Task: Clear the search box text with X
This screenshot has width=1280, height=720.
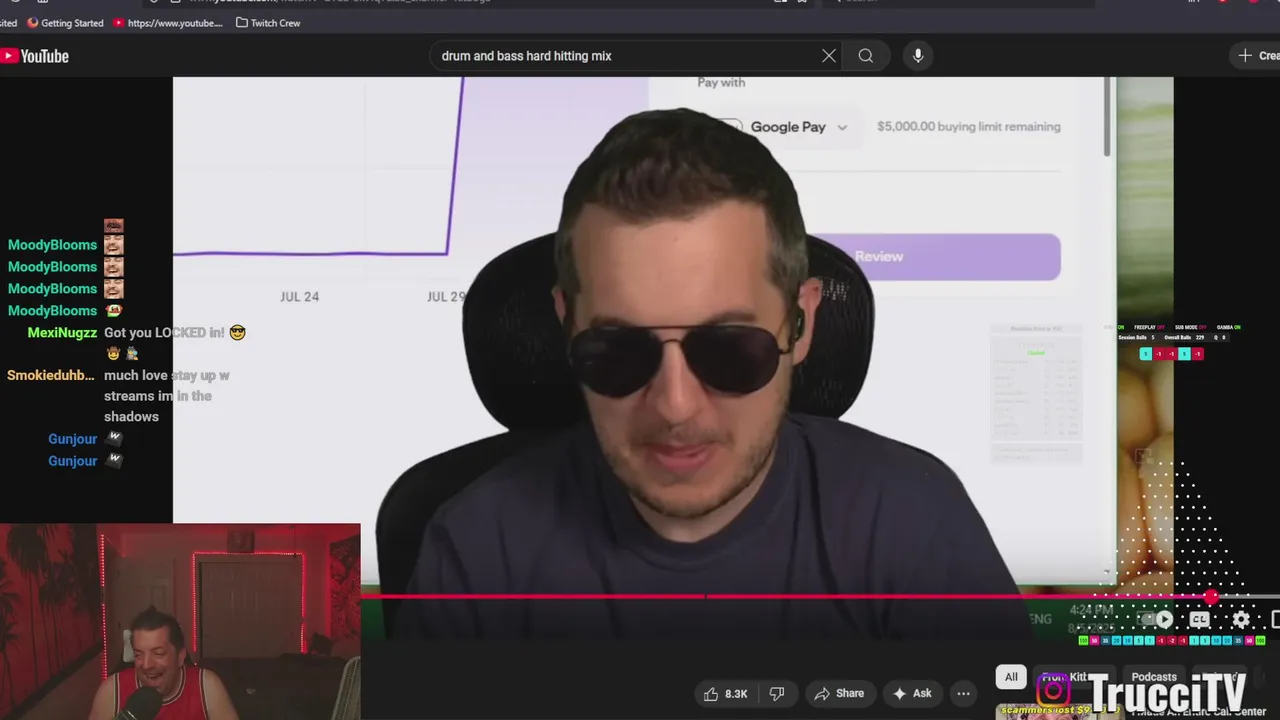Action: coord(829,56)
